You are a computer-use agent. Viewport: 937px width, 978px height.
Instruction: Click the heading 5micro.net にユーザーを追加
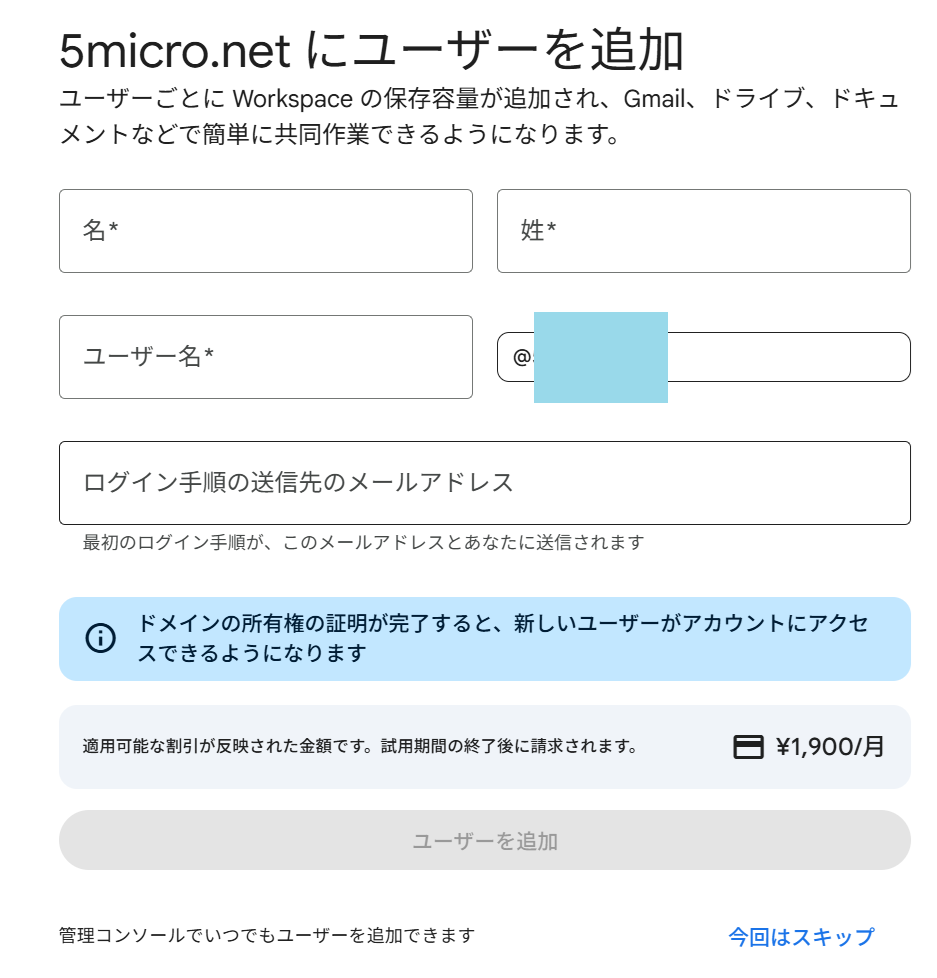coord(371,52)
